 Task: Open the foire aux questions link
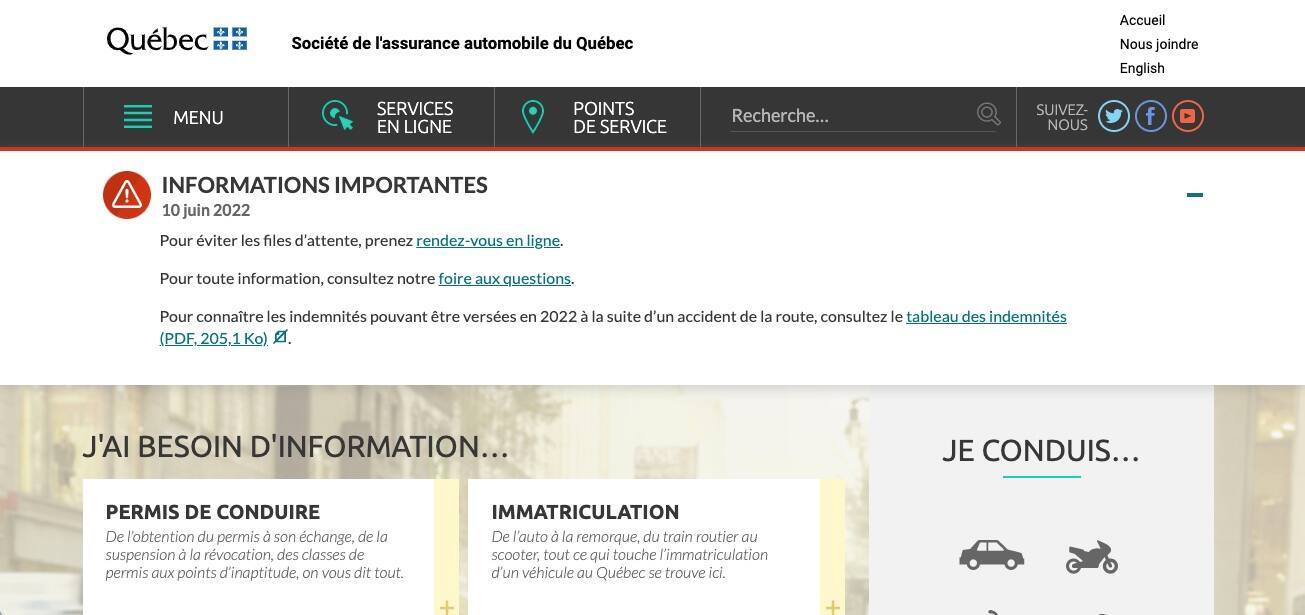click(x=504, y=278)
